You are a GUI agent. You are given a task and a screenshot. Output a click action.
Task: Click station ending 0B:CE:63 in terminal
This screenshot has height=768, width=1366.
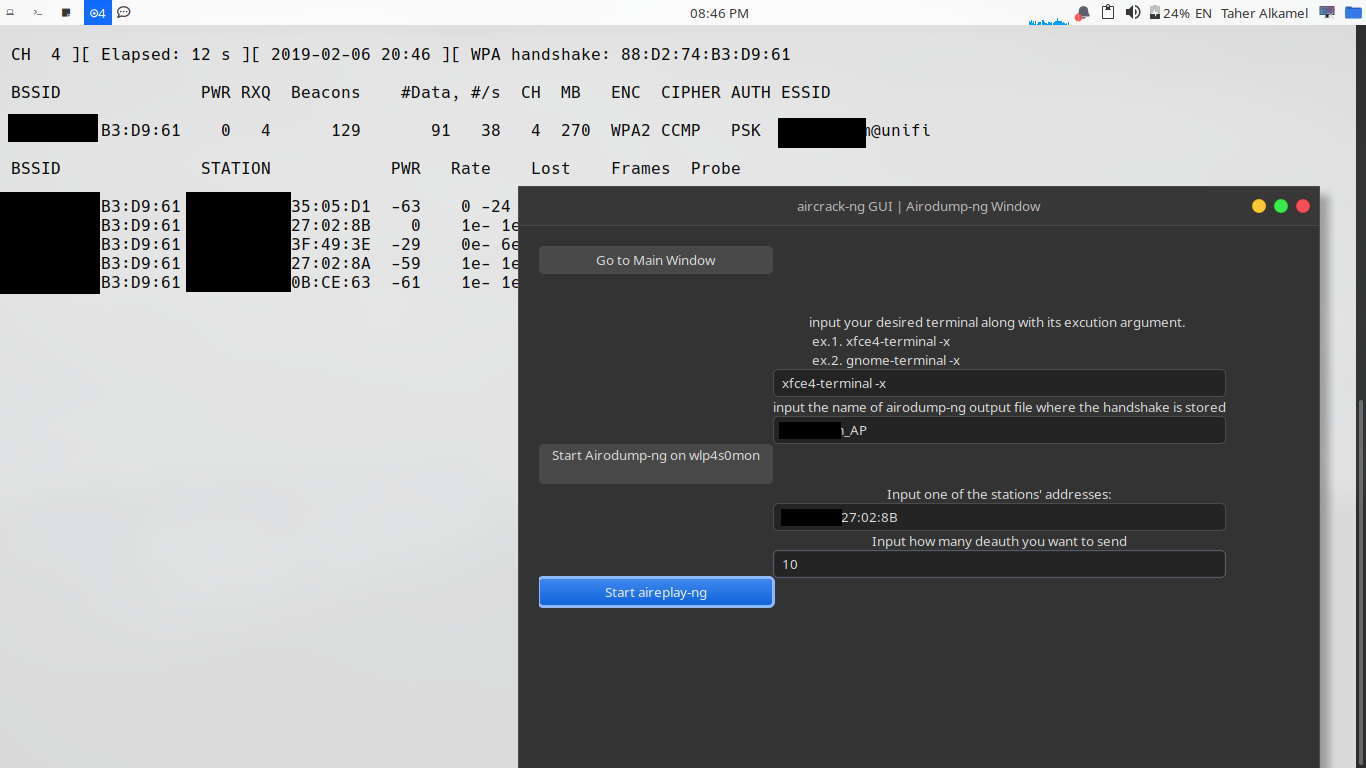tap(331, 282)
